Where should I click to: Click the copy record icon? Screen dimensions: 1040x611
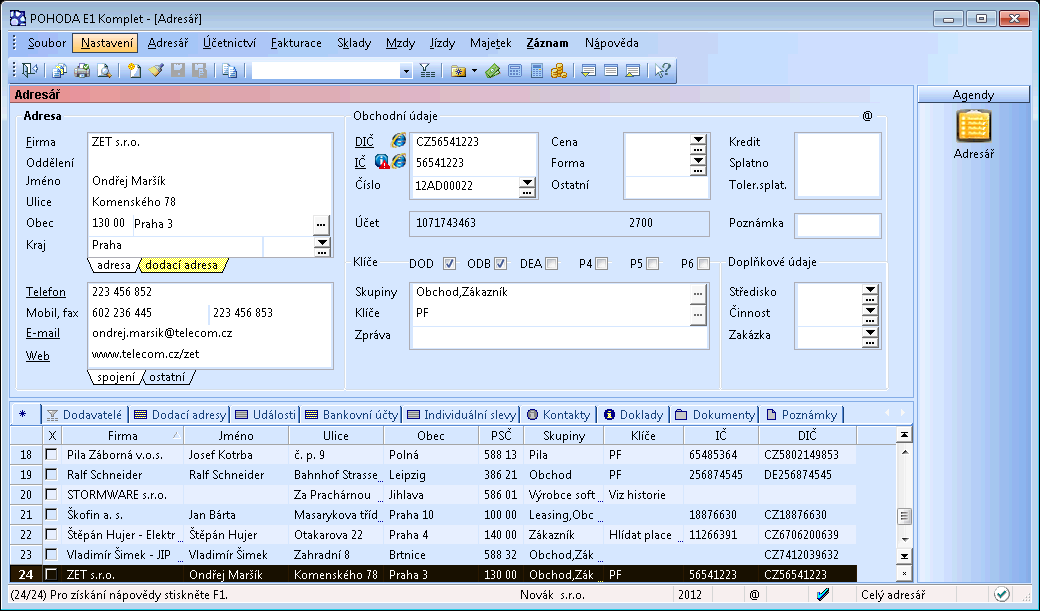(x=229, y=70)
